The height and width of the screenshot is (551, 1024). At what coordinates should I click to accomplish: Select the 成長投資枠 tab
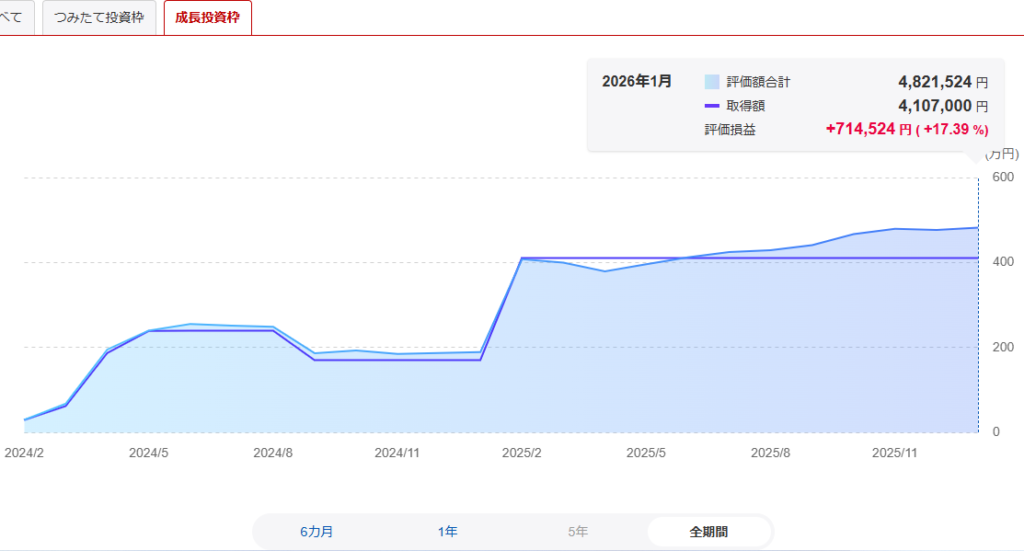pos(207,18)
